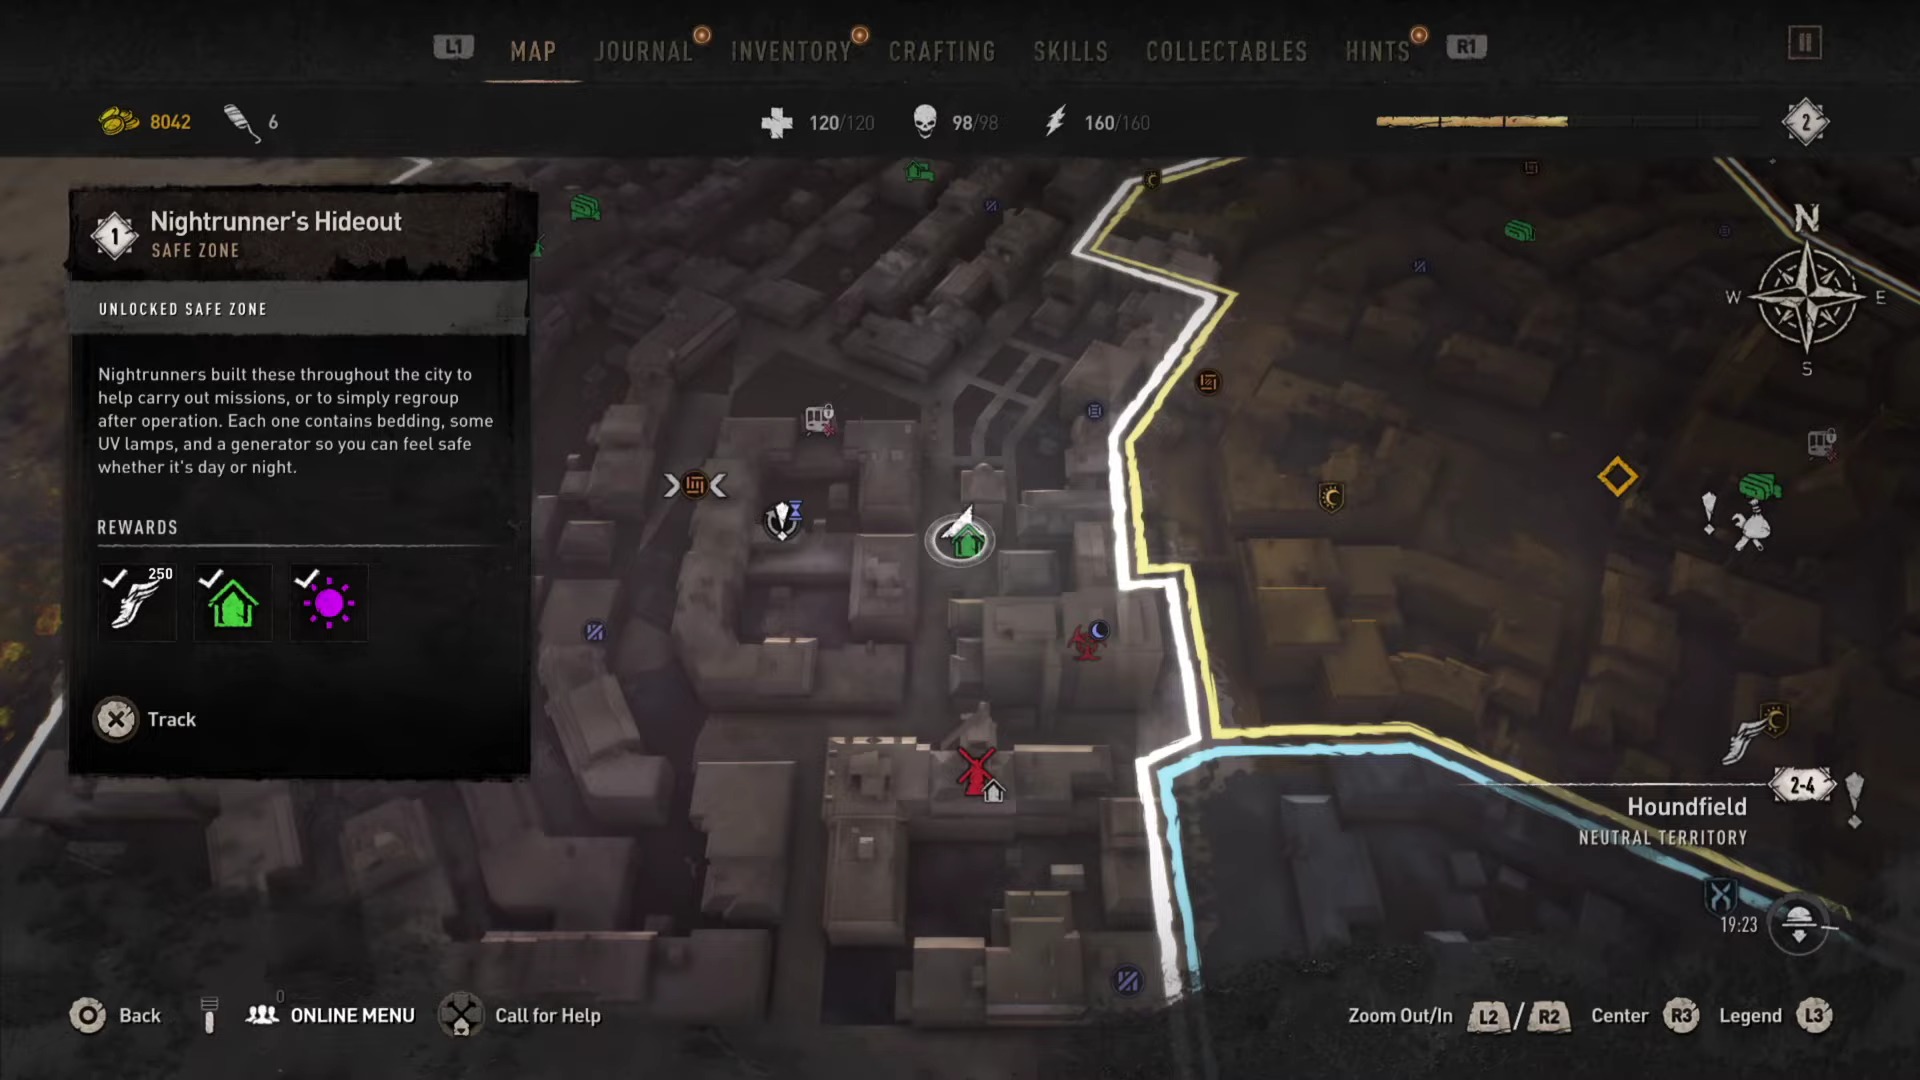Viewport: 1920px width, 1080px height.
Task: Open the Skills menu tab
Action: [1068, 49]
